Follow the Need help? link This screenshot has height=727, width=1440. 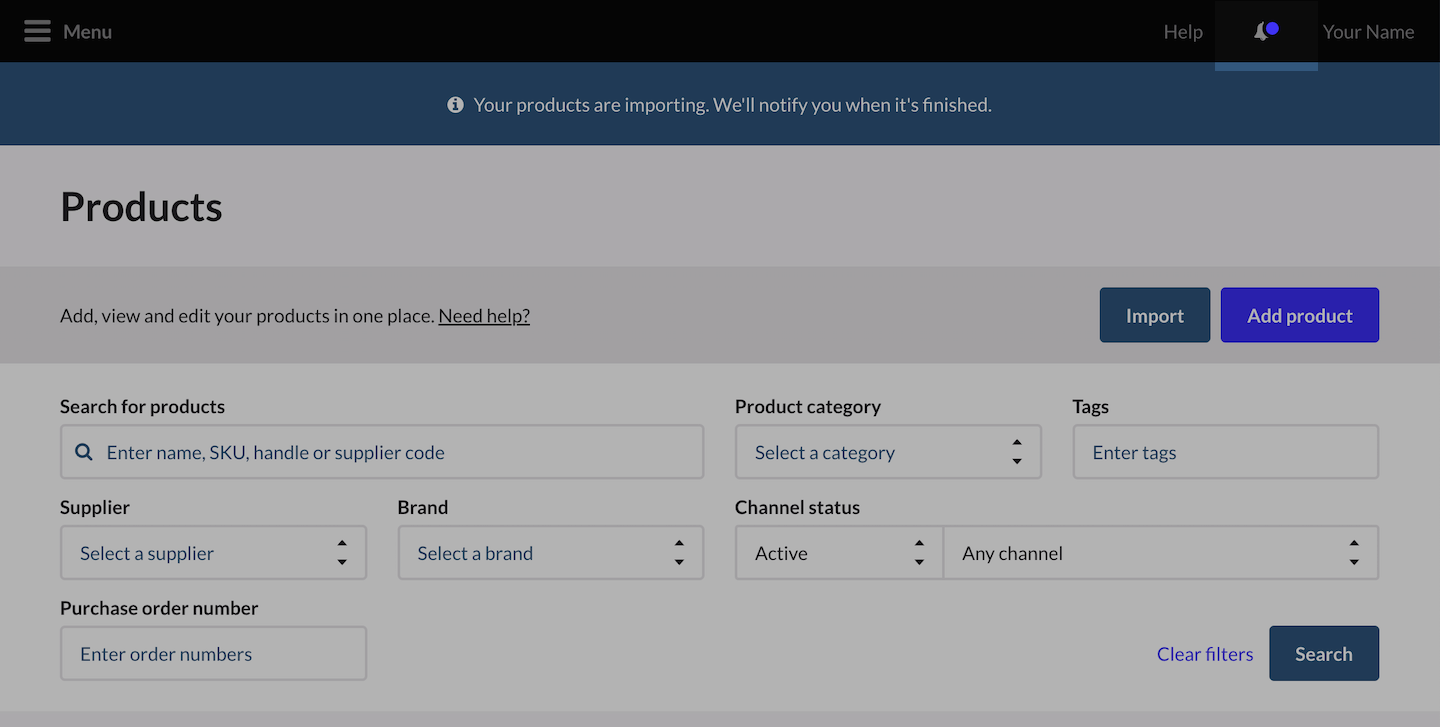point(484,316)
